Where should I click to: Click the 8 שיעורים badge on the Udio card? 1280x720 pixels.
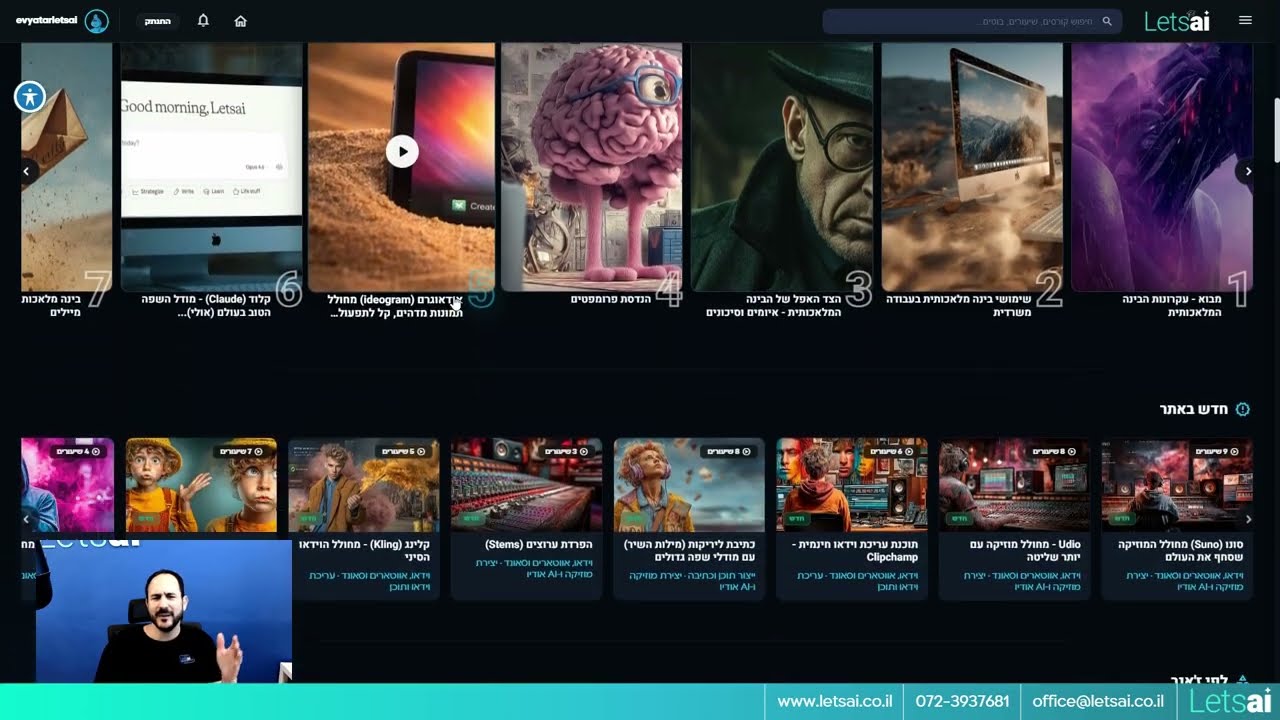coord(1054,451)
